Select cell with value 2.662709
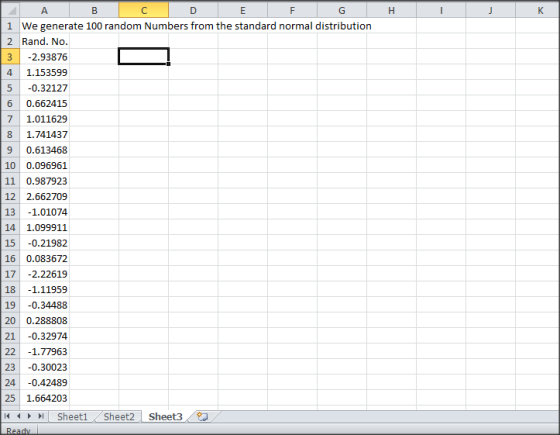The height and width of the screenshot is (435, 560). click(45, 196)
